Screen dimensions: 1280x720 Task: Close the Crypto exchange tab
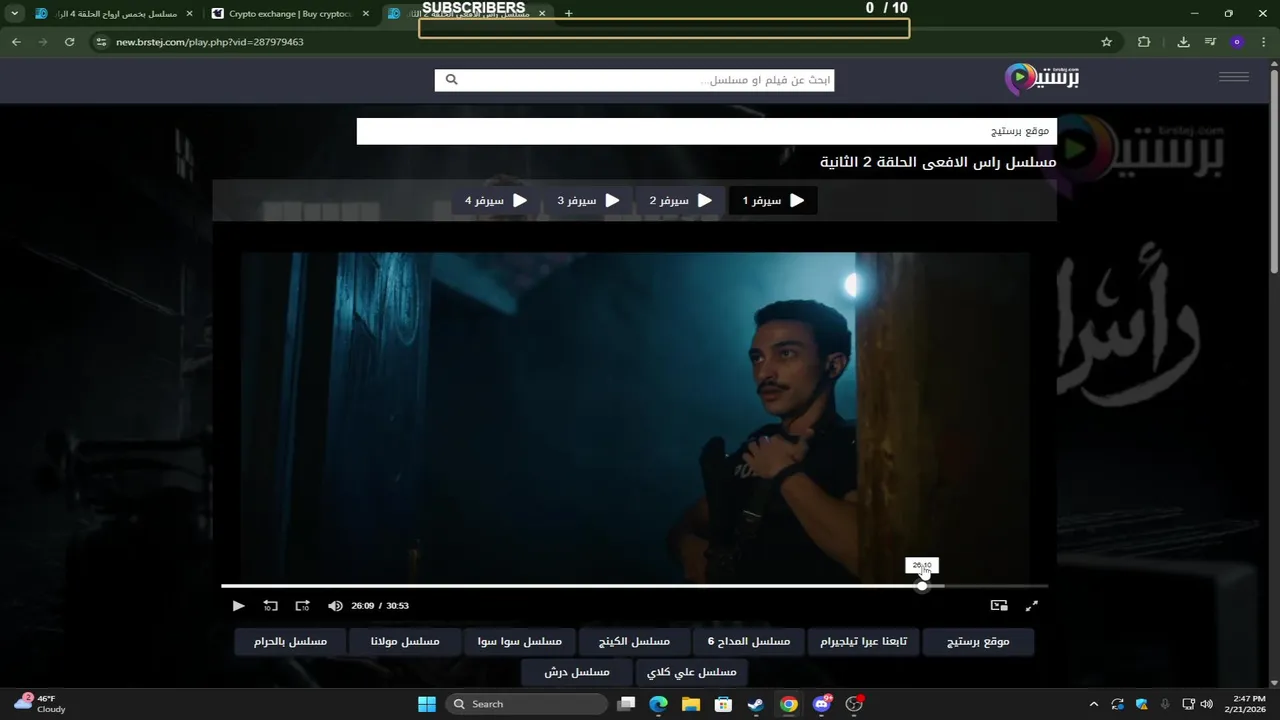click(366, 14)
